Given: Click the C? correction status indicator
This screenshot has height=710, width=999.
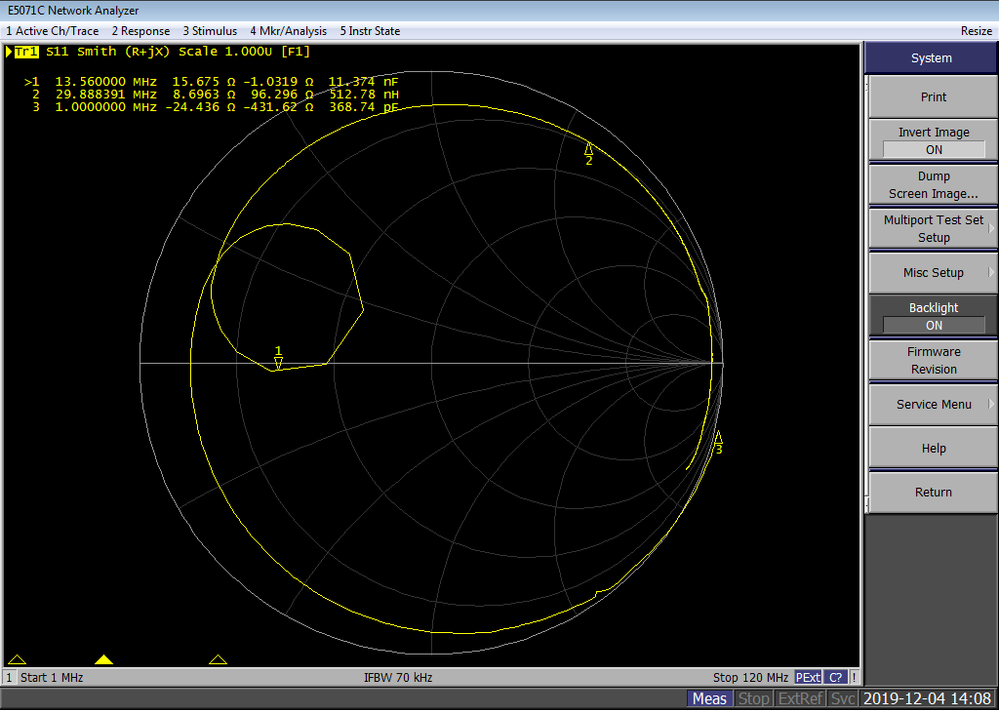Looking at the screenshot, I should 835,677.
